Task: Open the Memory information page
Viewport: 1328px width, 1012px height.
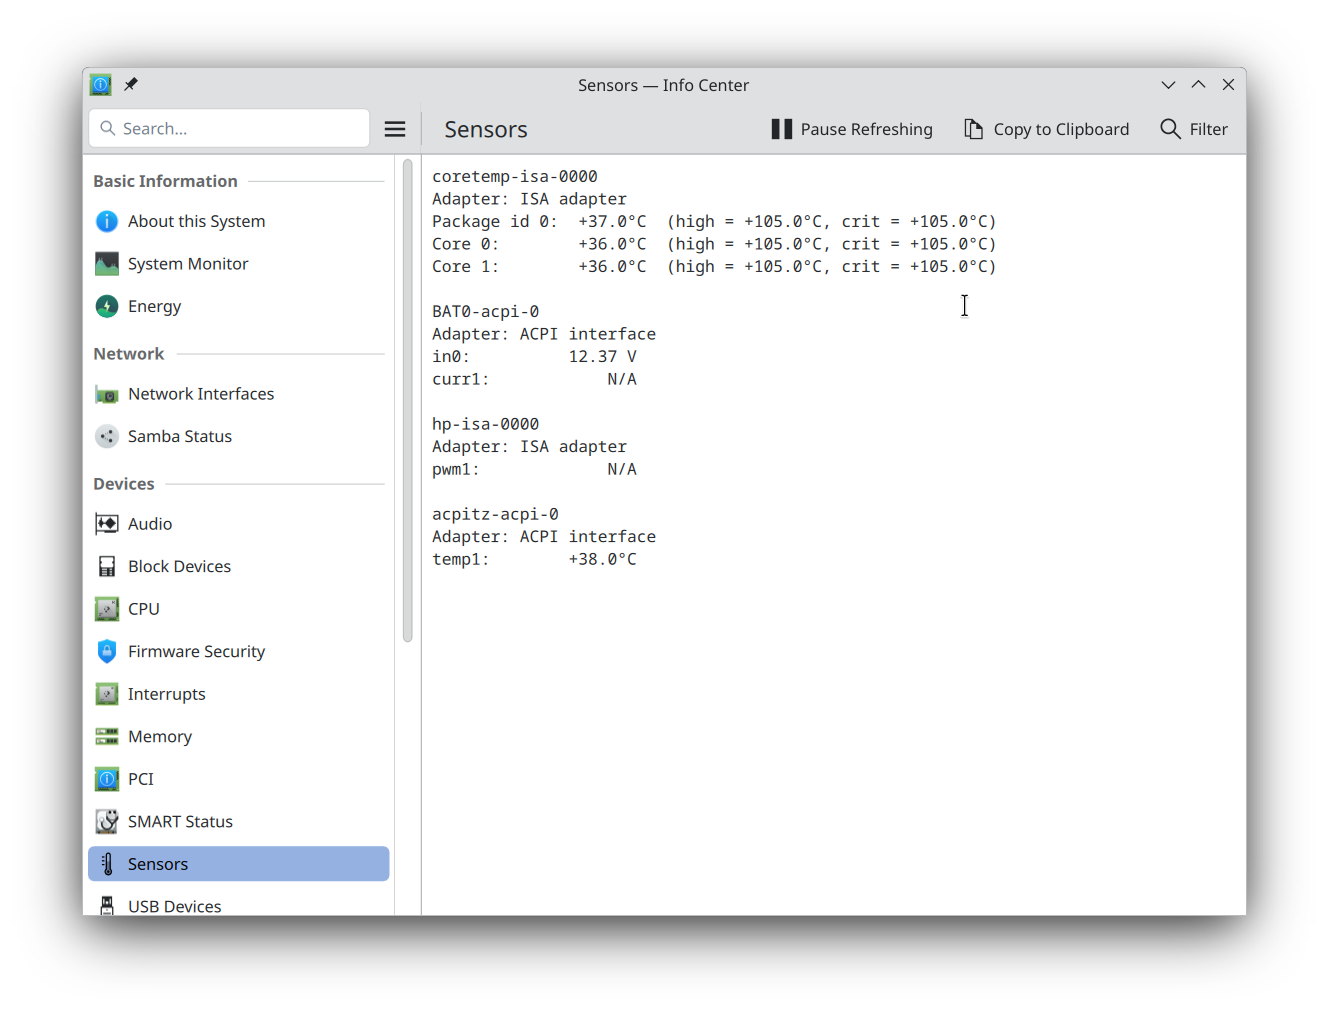Action: coord(158,736)
